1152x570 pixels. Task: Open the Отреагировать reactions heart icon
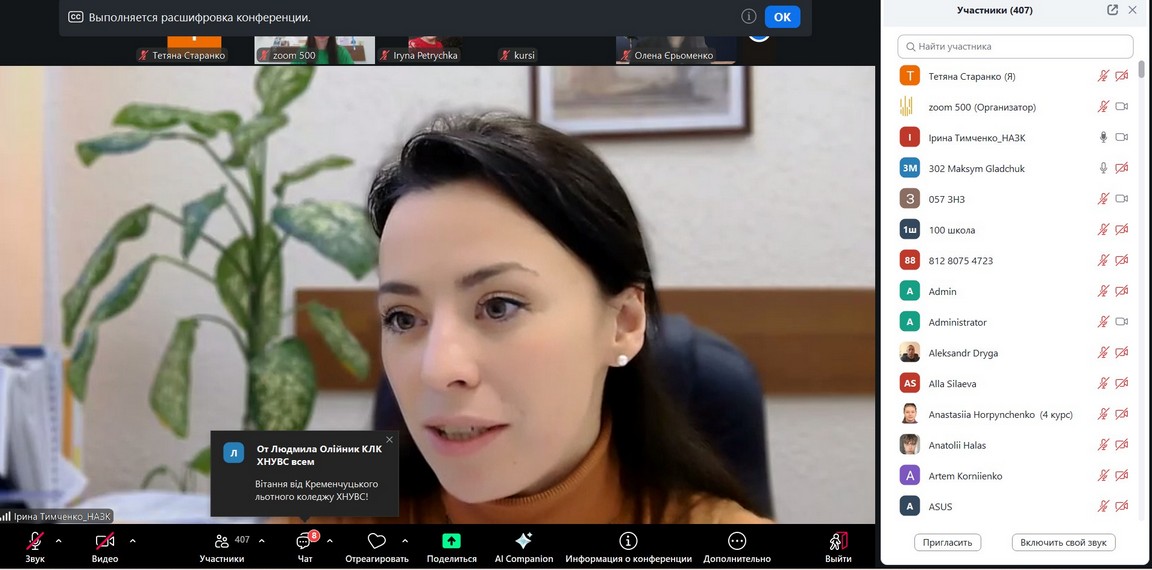point(377,541)
